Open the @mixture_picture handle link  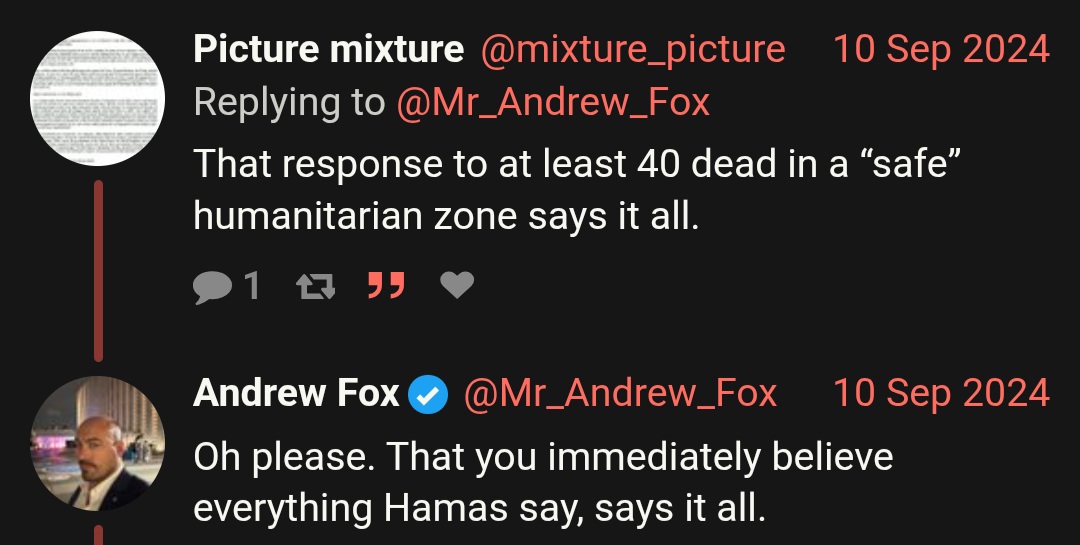coord(633,50)
